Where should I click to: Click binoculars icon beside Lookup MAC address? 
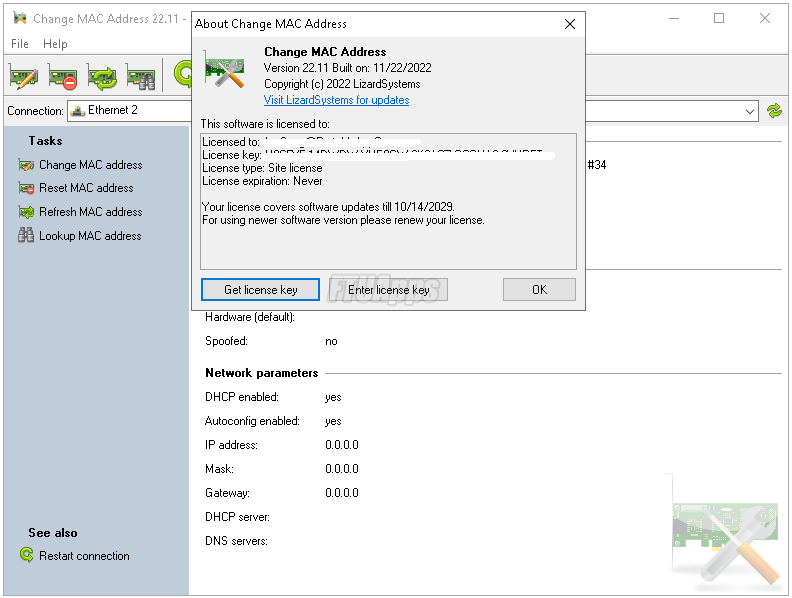(x=26, y=235)
